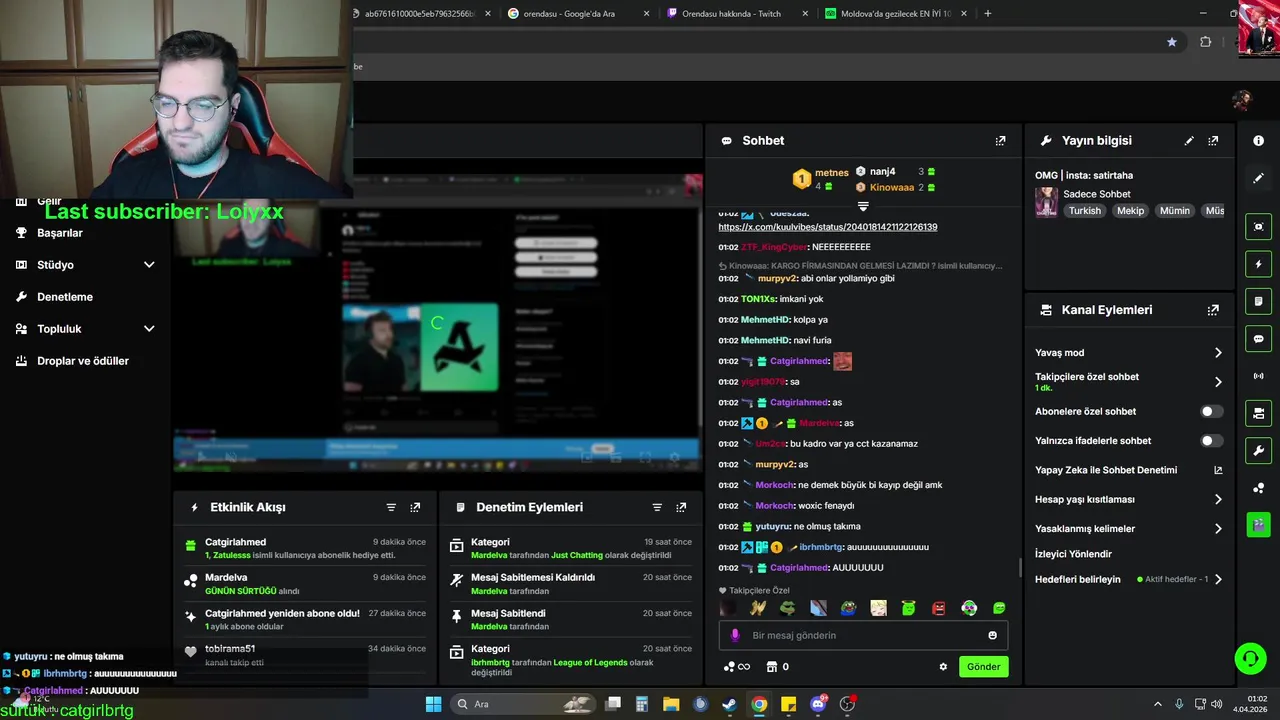Expand the Stüdyo sidebar section

point(149,265)
